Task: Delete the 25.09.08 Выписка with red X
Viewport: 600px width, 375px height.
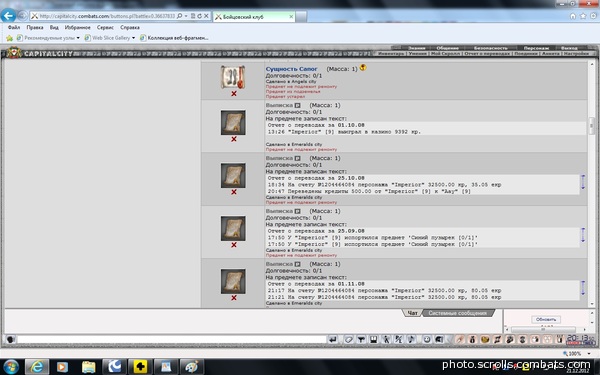Action: (234, 245)
